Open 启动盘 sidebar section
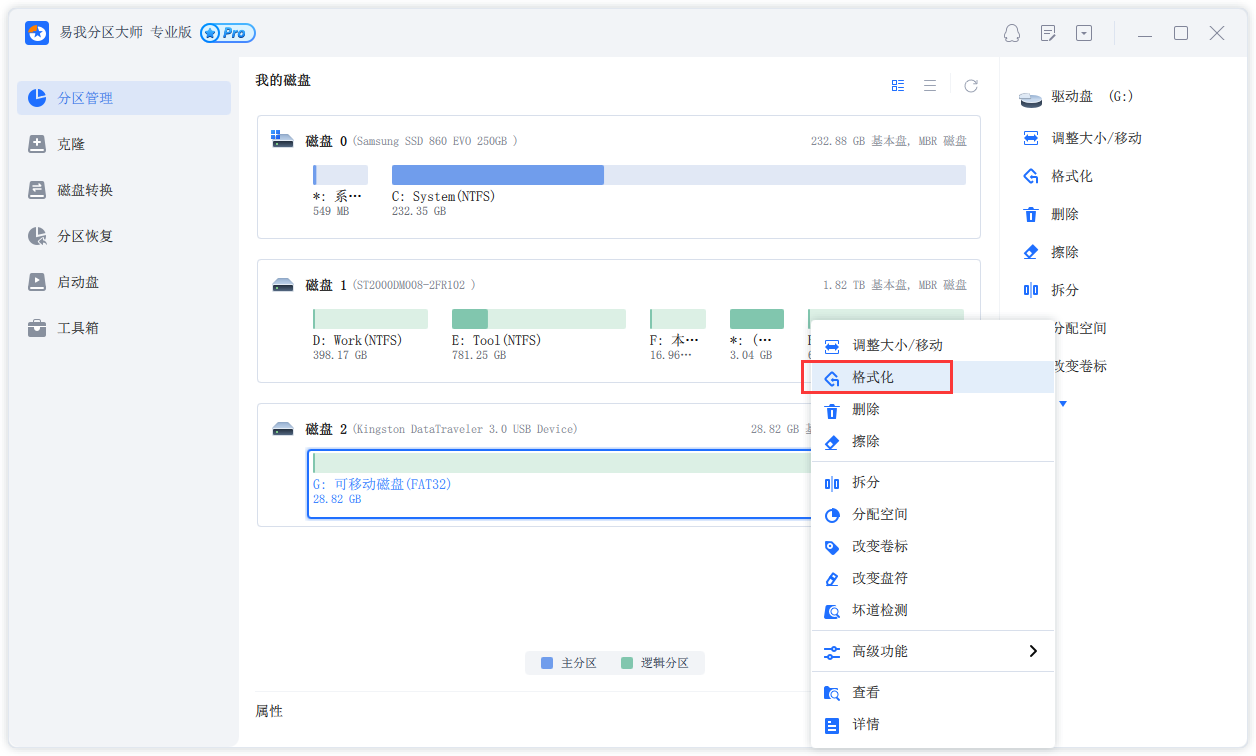This screenshot has width=1256, height=756. [x=77, y=282]
